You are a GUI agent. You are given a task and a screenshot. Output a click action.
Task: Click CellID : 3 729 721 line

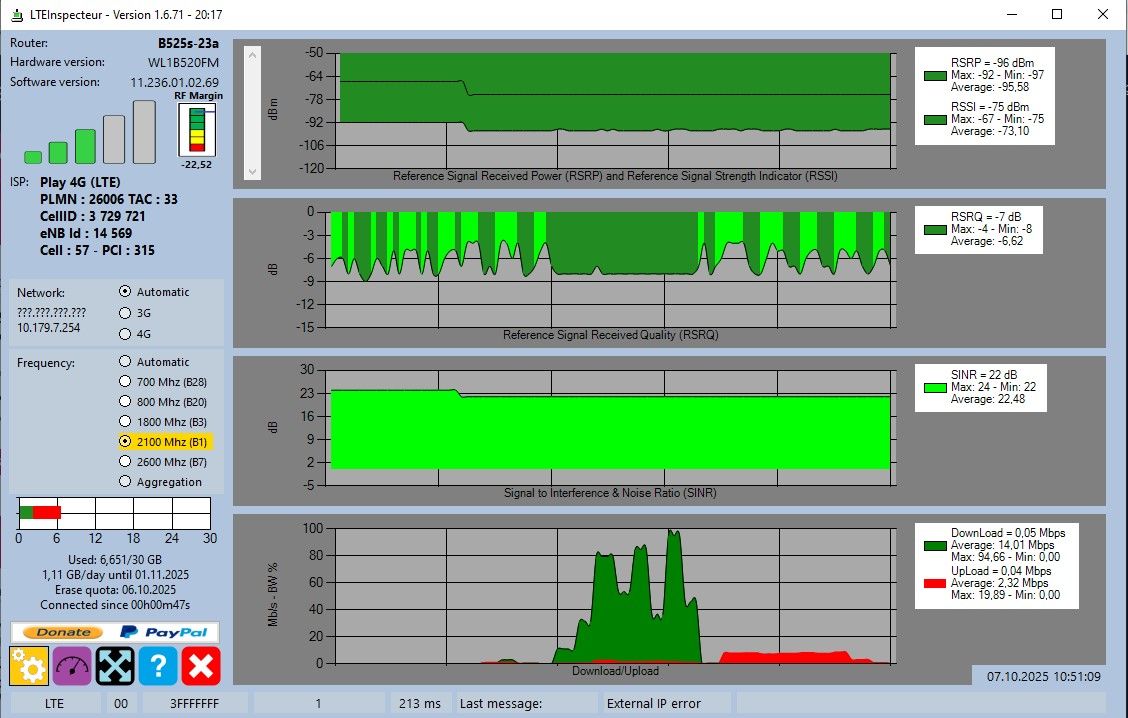(x=93, y=217)
